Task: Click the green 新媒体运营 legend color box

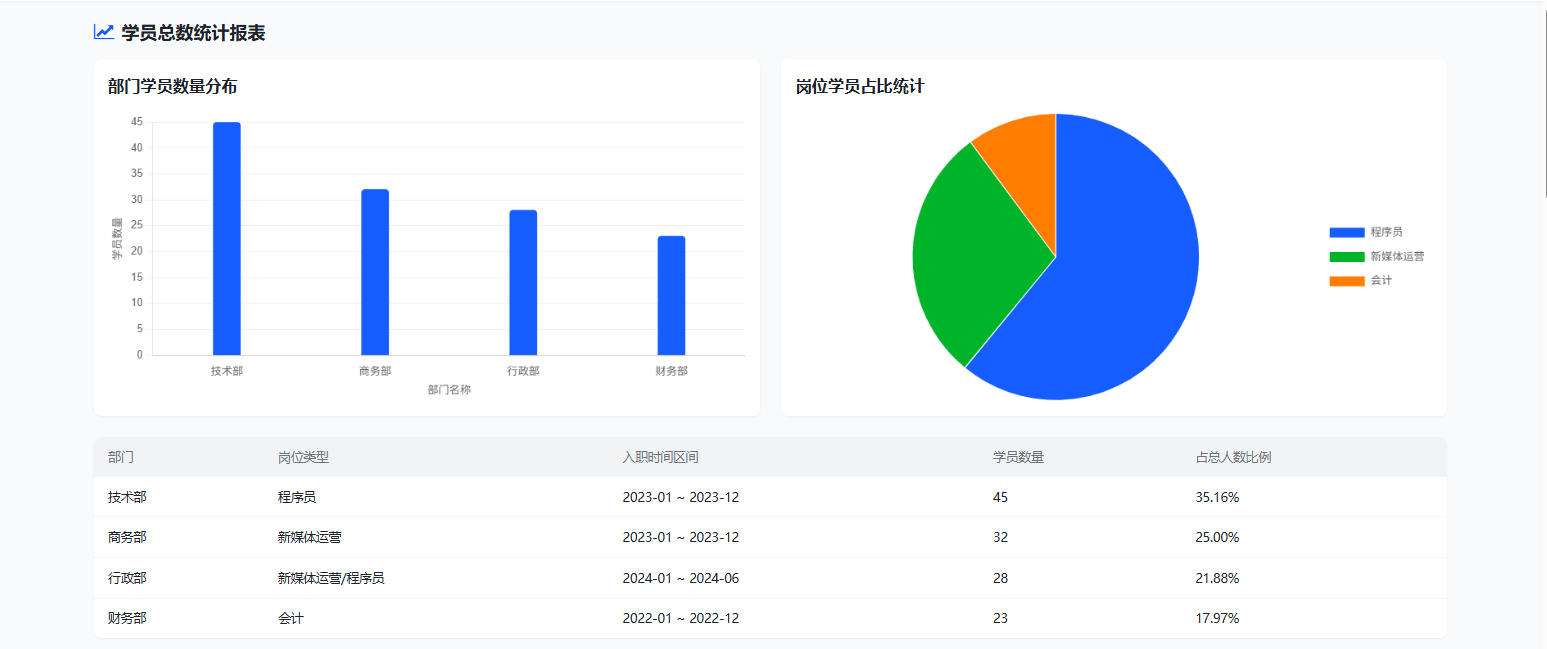Action: (x=1346, y=257)
